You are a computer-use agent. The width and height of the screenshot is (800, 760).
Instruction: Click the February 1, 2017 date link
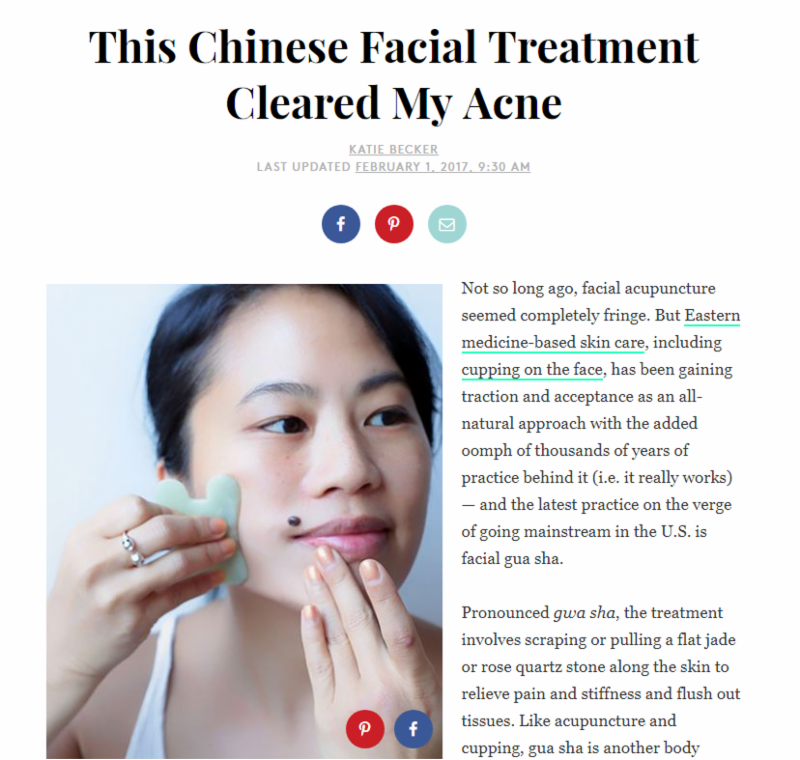pos(443,167)
